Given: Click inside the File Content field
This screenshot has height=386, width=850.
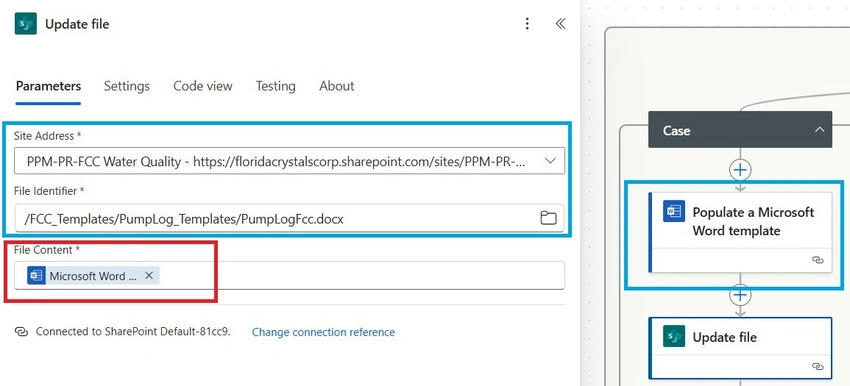Looking at the screenshot, I should [289, 275].
